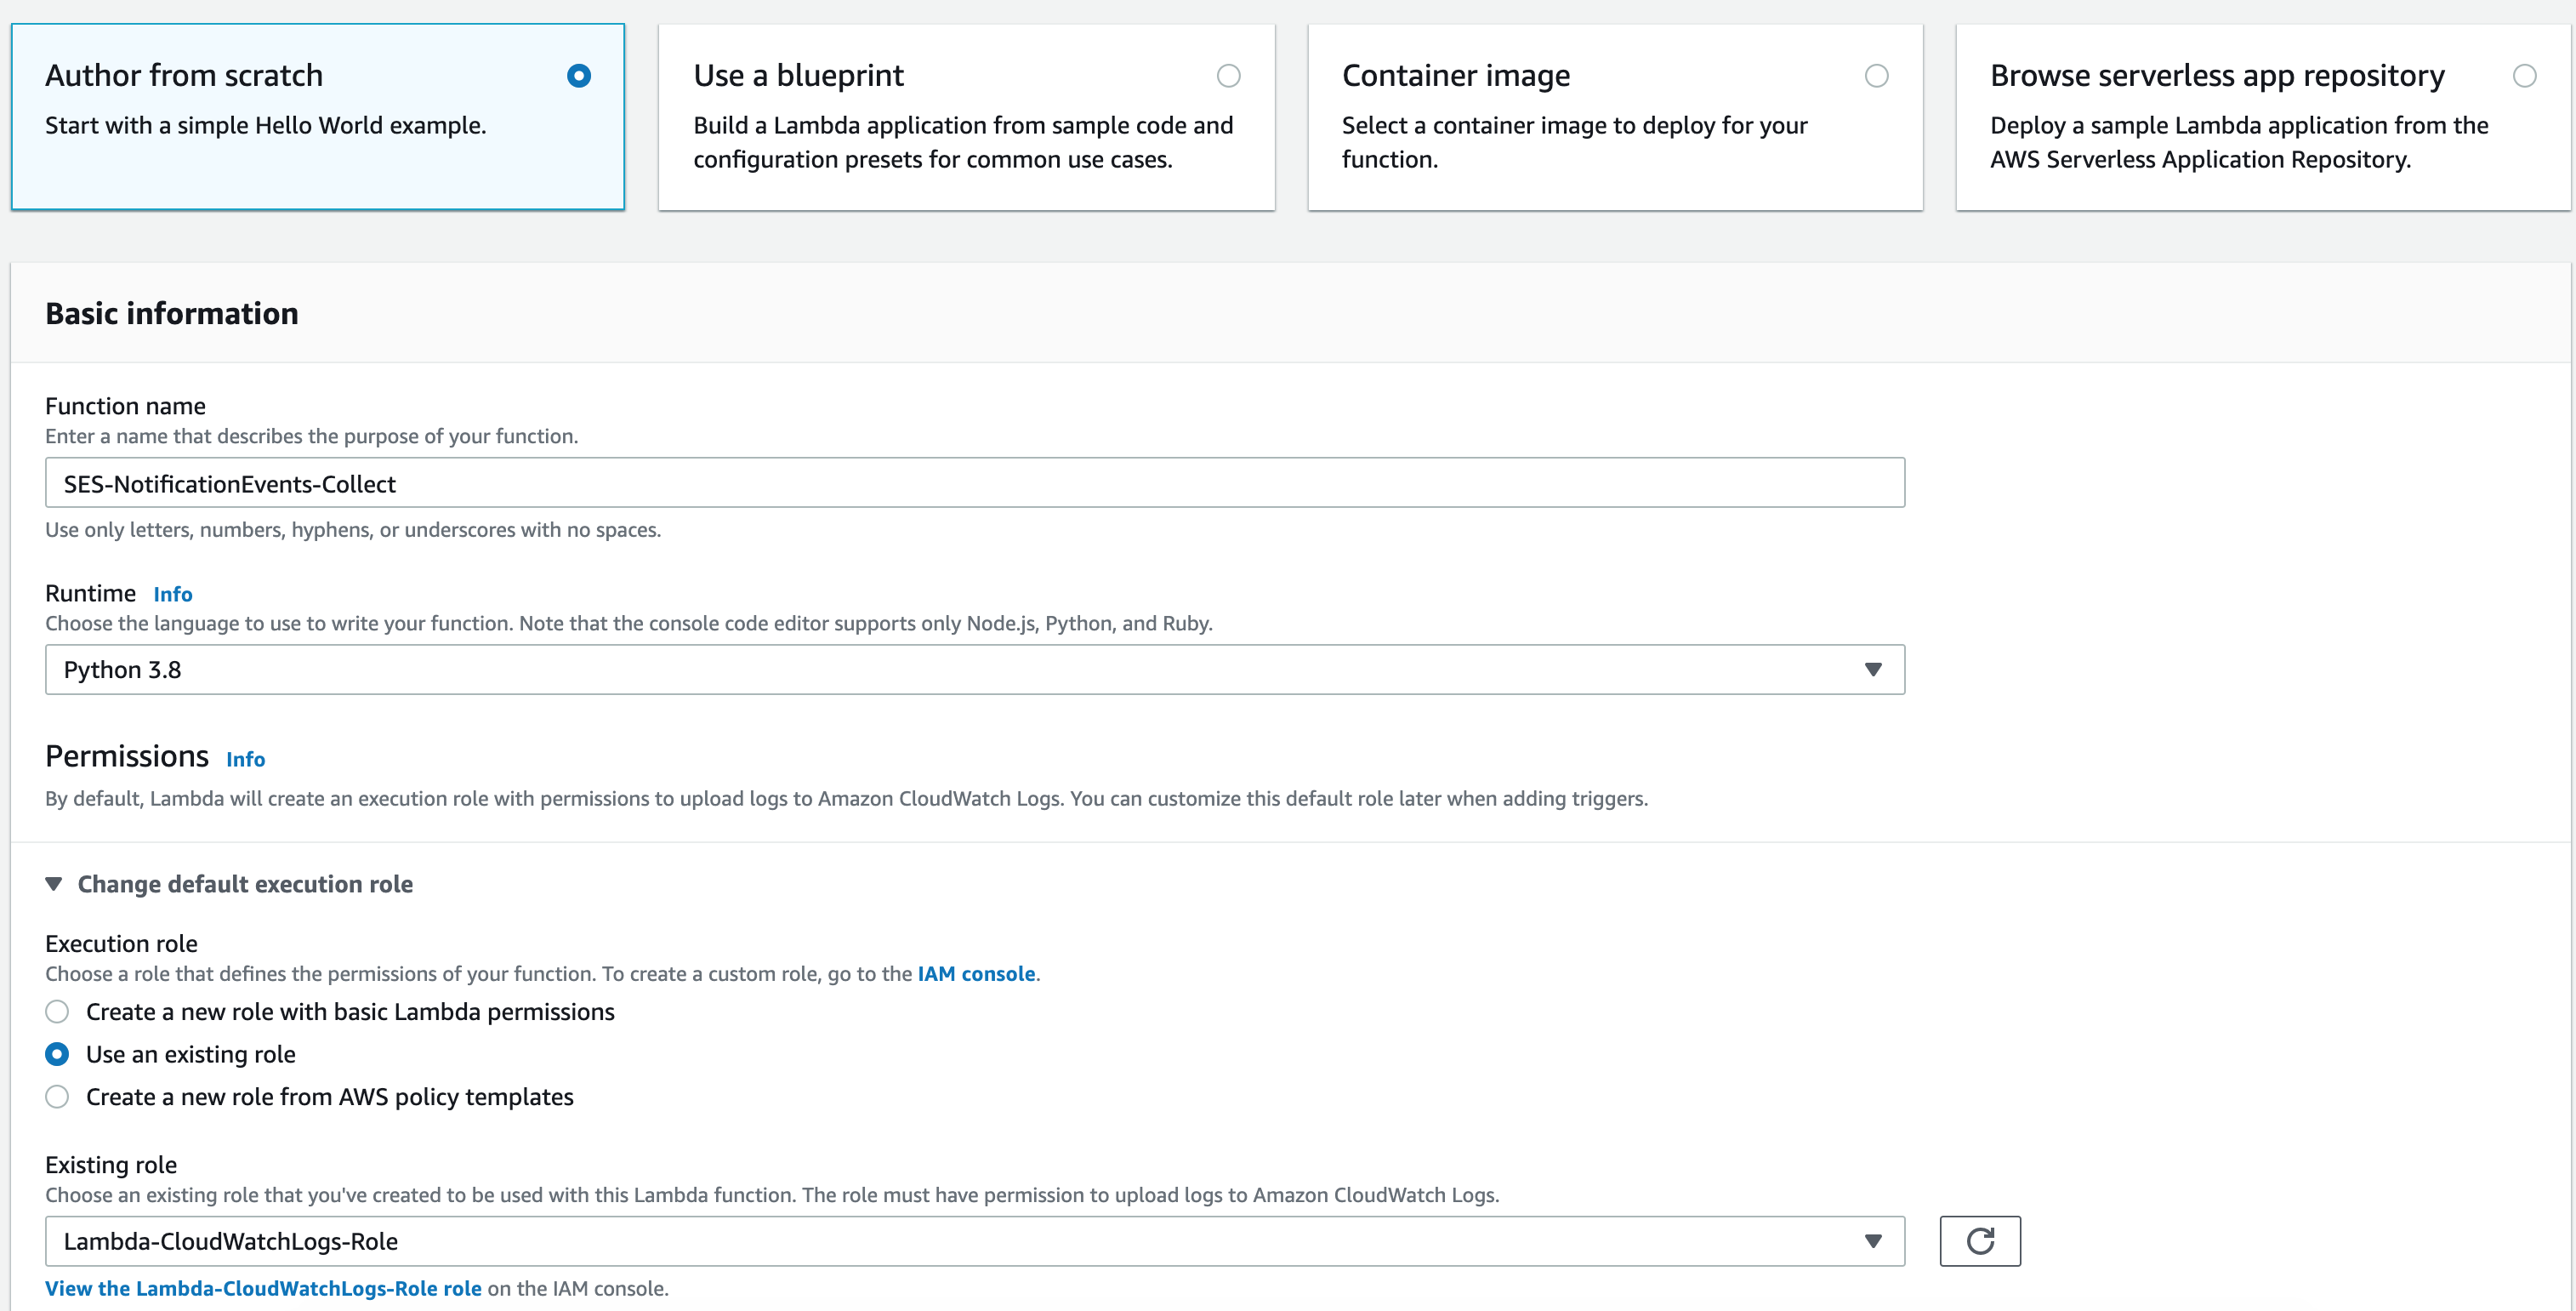This screenshot has height=1311, width=2576.
Task: Select the Container image radio button
Action: click(x=1876, y=76)
